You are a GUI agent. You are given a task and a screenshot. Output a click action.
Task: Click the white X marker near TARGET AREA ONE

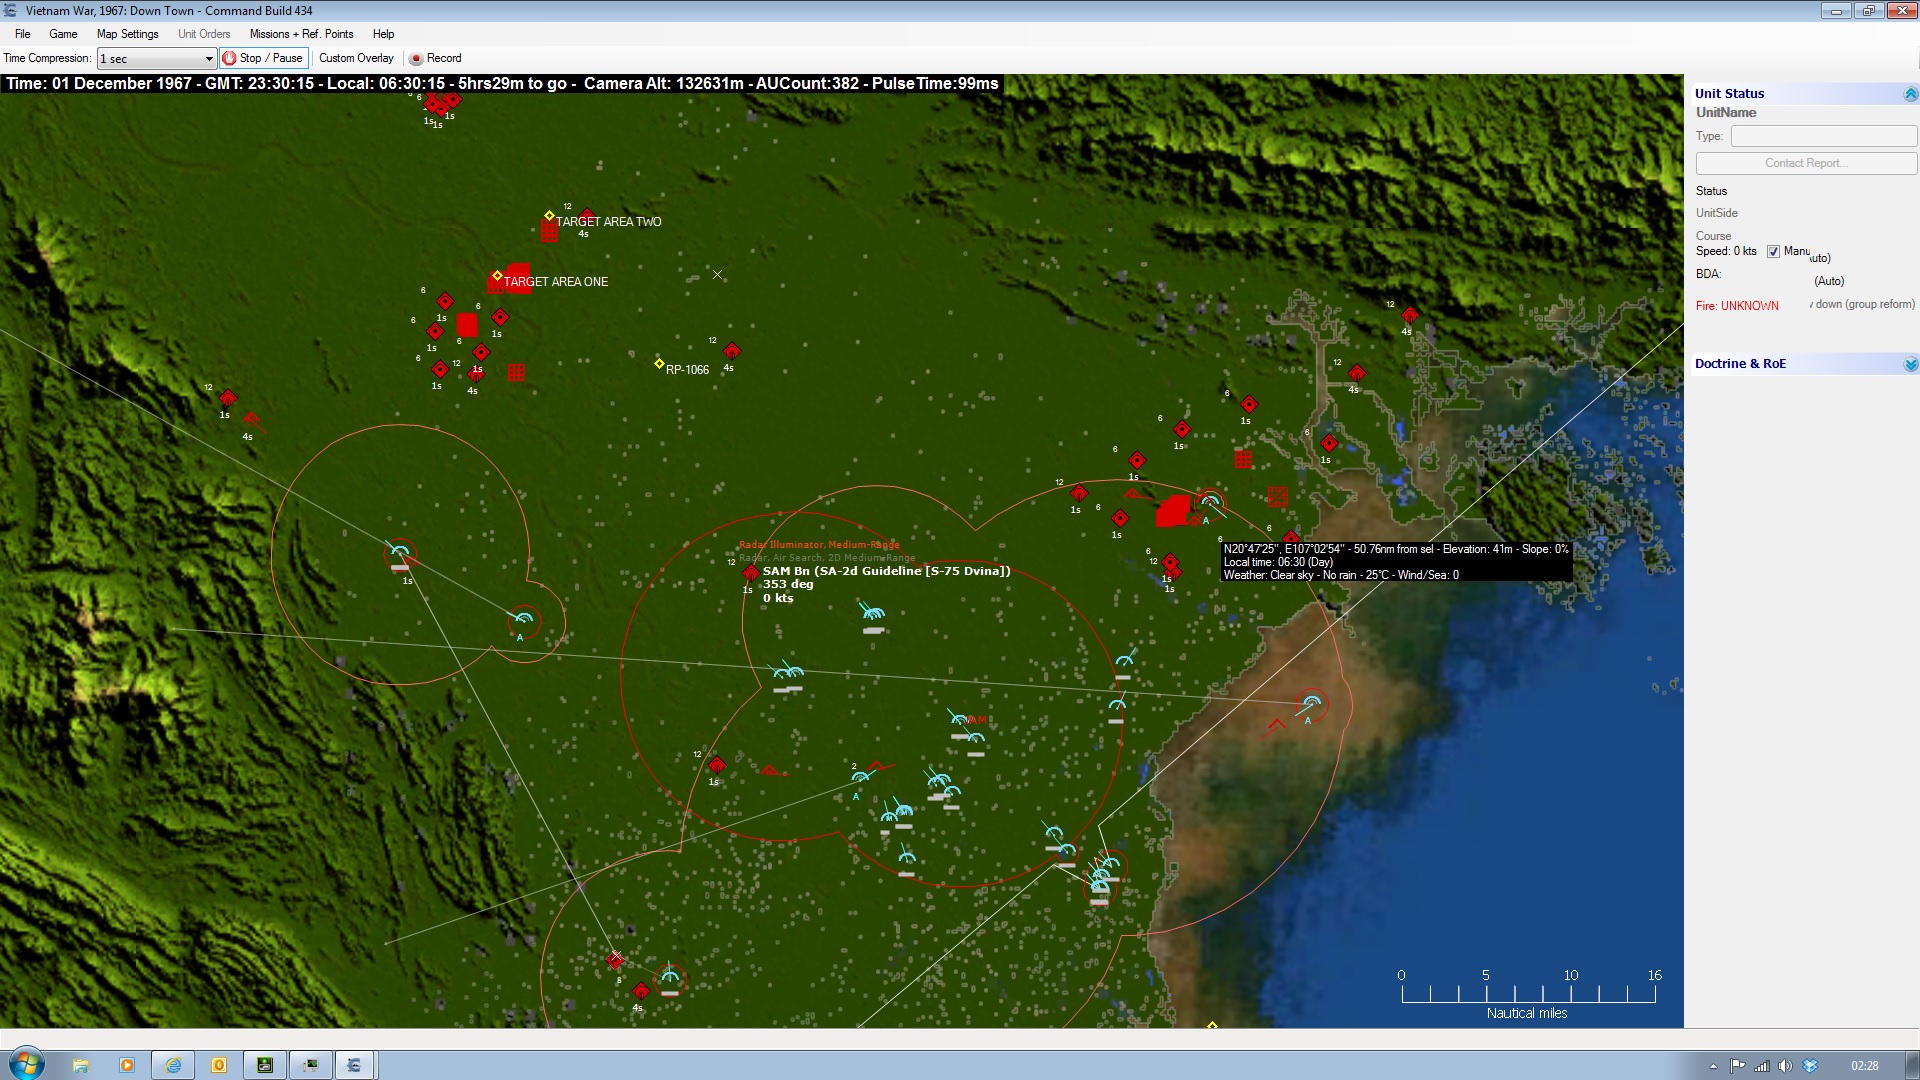(x=717, y=275)
